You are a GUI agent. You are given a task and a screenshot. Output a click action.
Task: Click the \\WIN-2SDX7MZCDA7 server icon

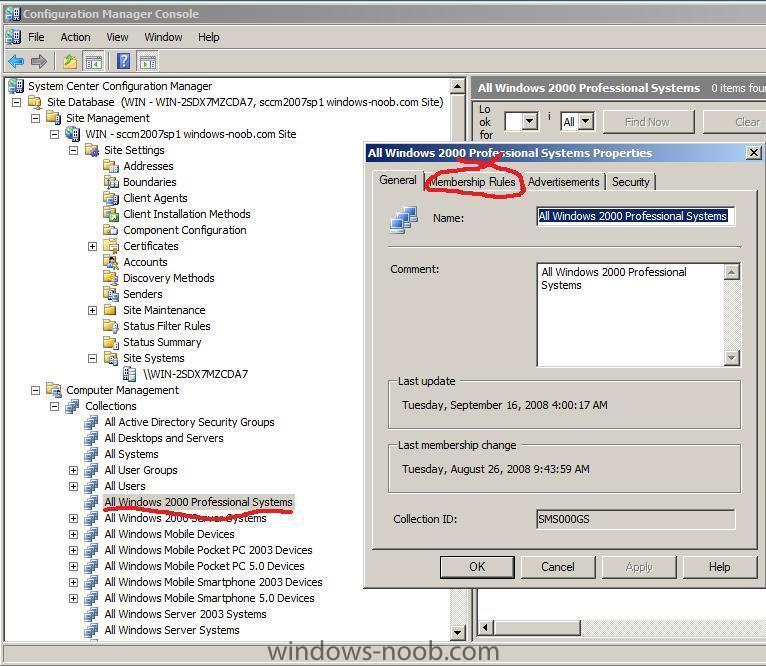pyautogui.click(x=129, y=374)
